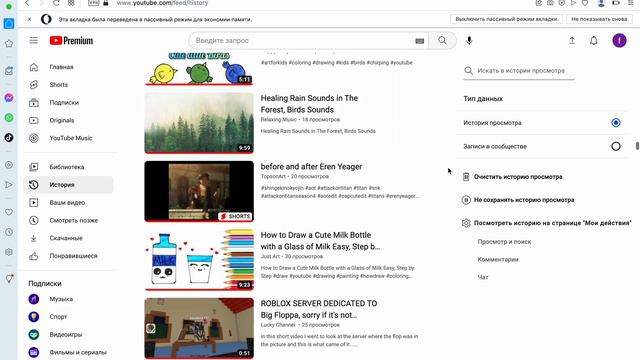Click Выключить пассивный режим вкладки button
Image resolution: width=640 pixels, height=360 pixels.
pyautogui.click(x=506, y=19)
